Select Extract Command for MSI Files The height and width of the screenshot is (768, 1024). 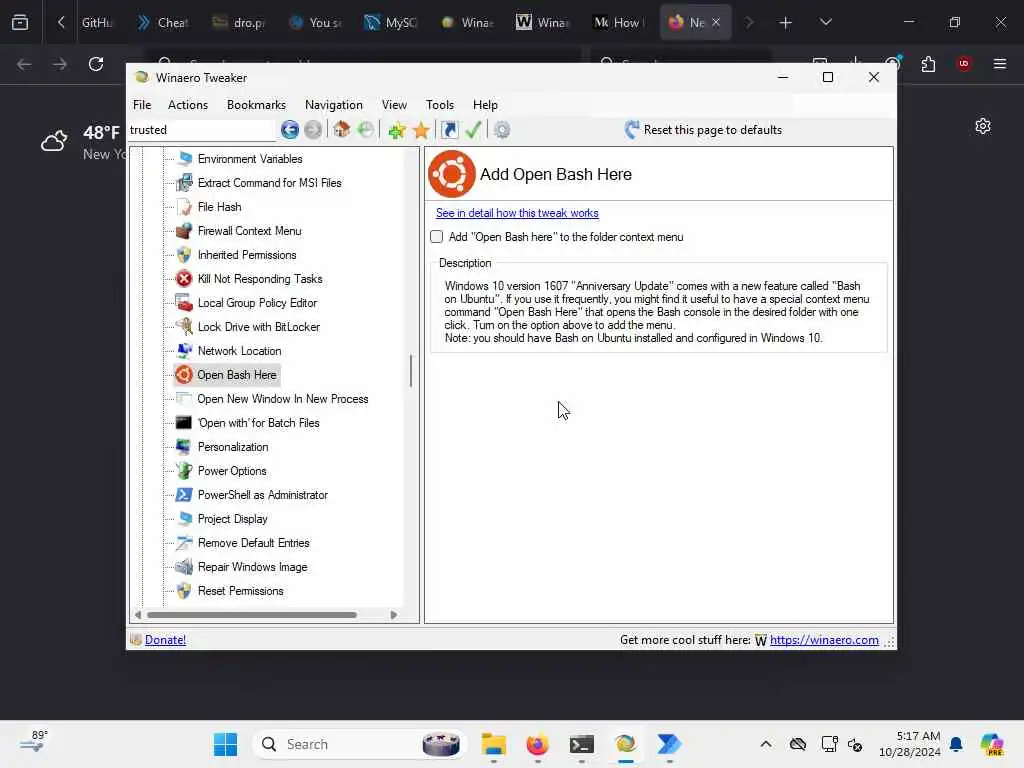269,183
